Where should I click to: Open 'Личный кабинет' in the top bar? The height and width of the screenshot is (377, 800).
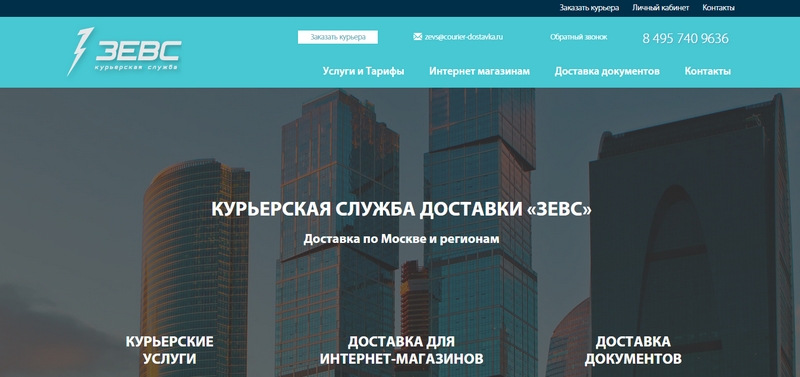pyautogui.click(x=660, y=8)
